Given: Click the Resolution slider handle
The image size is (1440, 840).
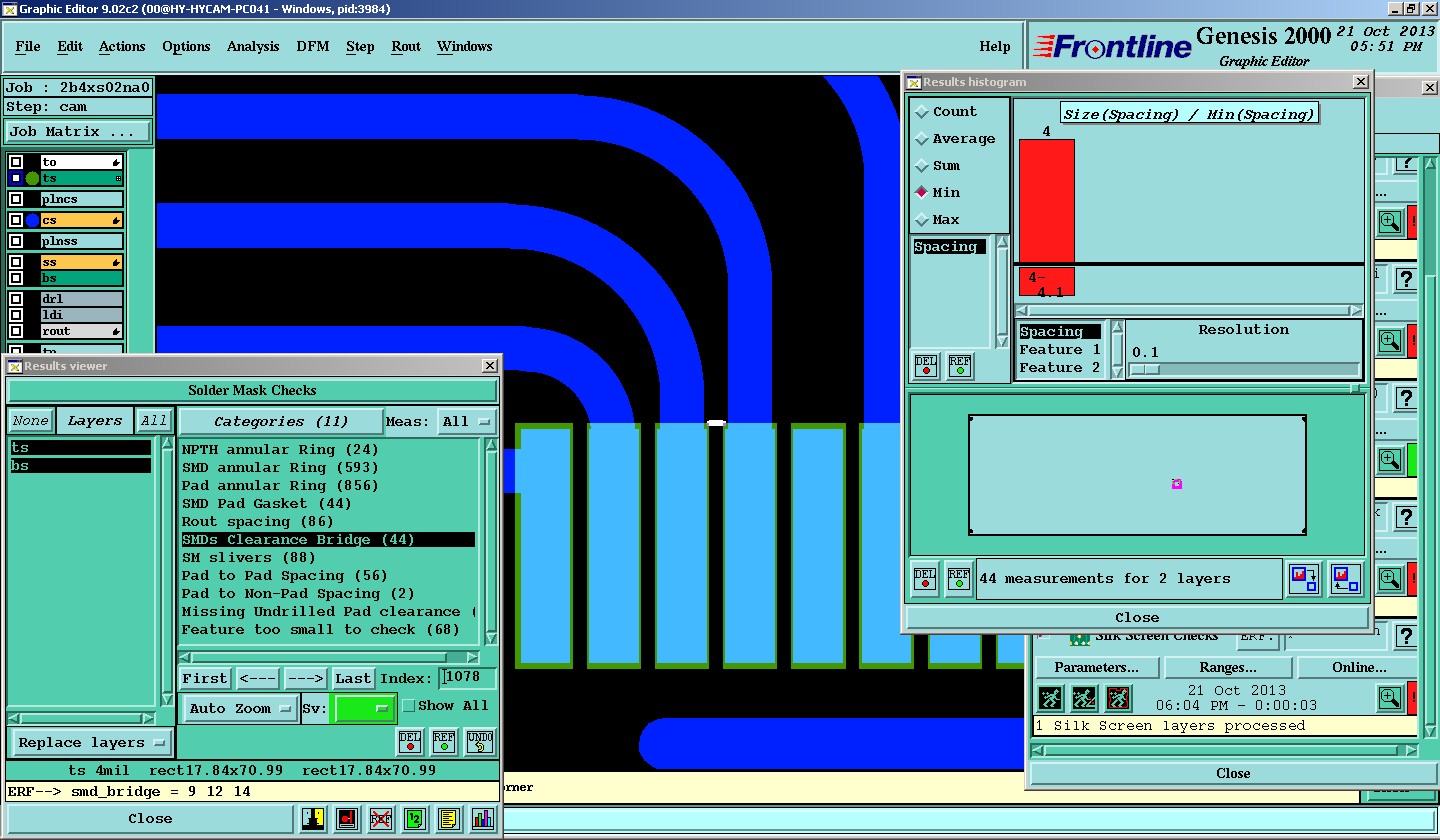Looking at the screenshot, I should point(1145,370).
